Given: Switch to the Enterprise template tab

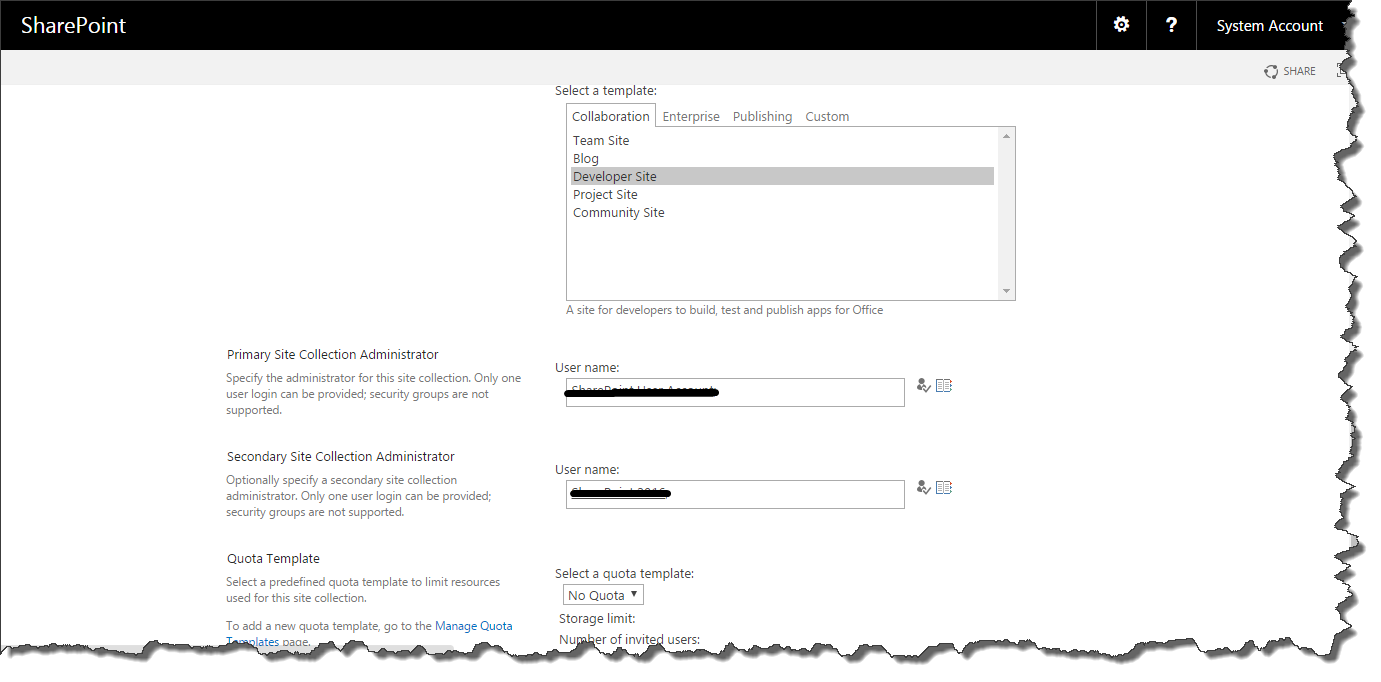Looking at the screenshot, I should (691, 116).
